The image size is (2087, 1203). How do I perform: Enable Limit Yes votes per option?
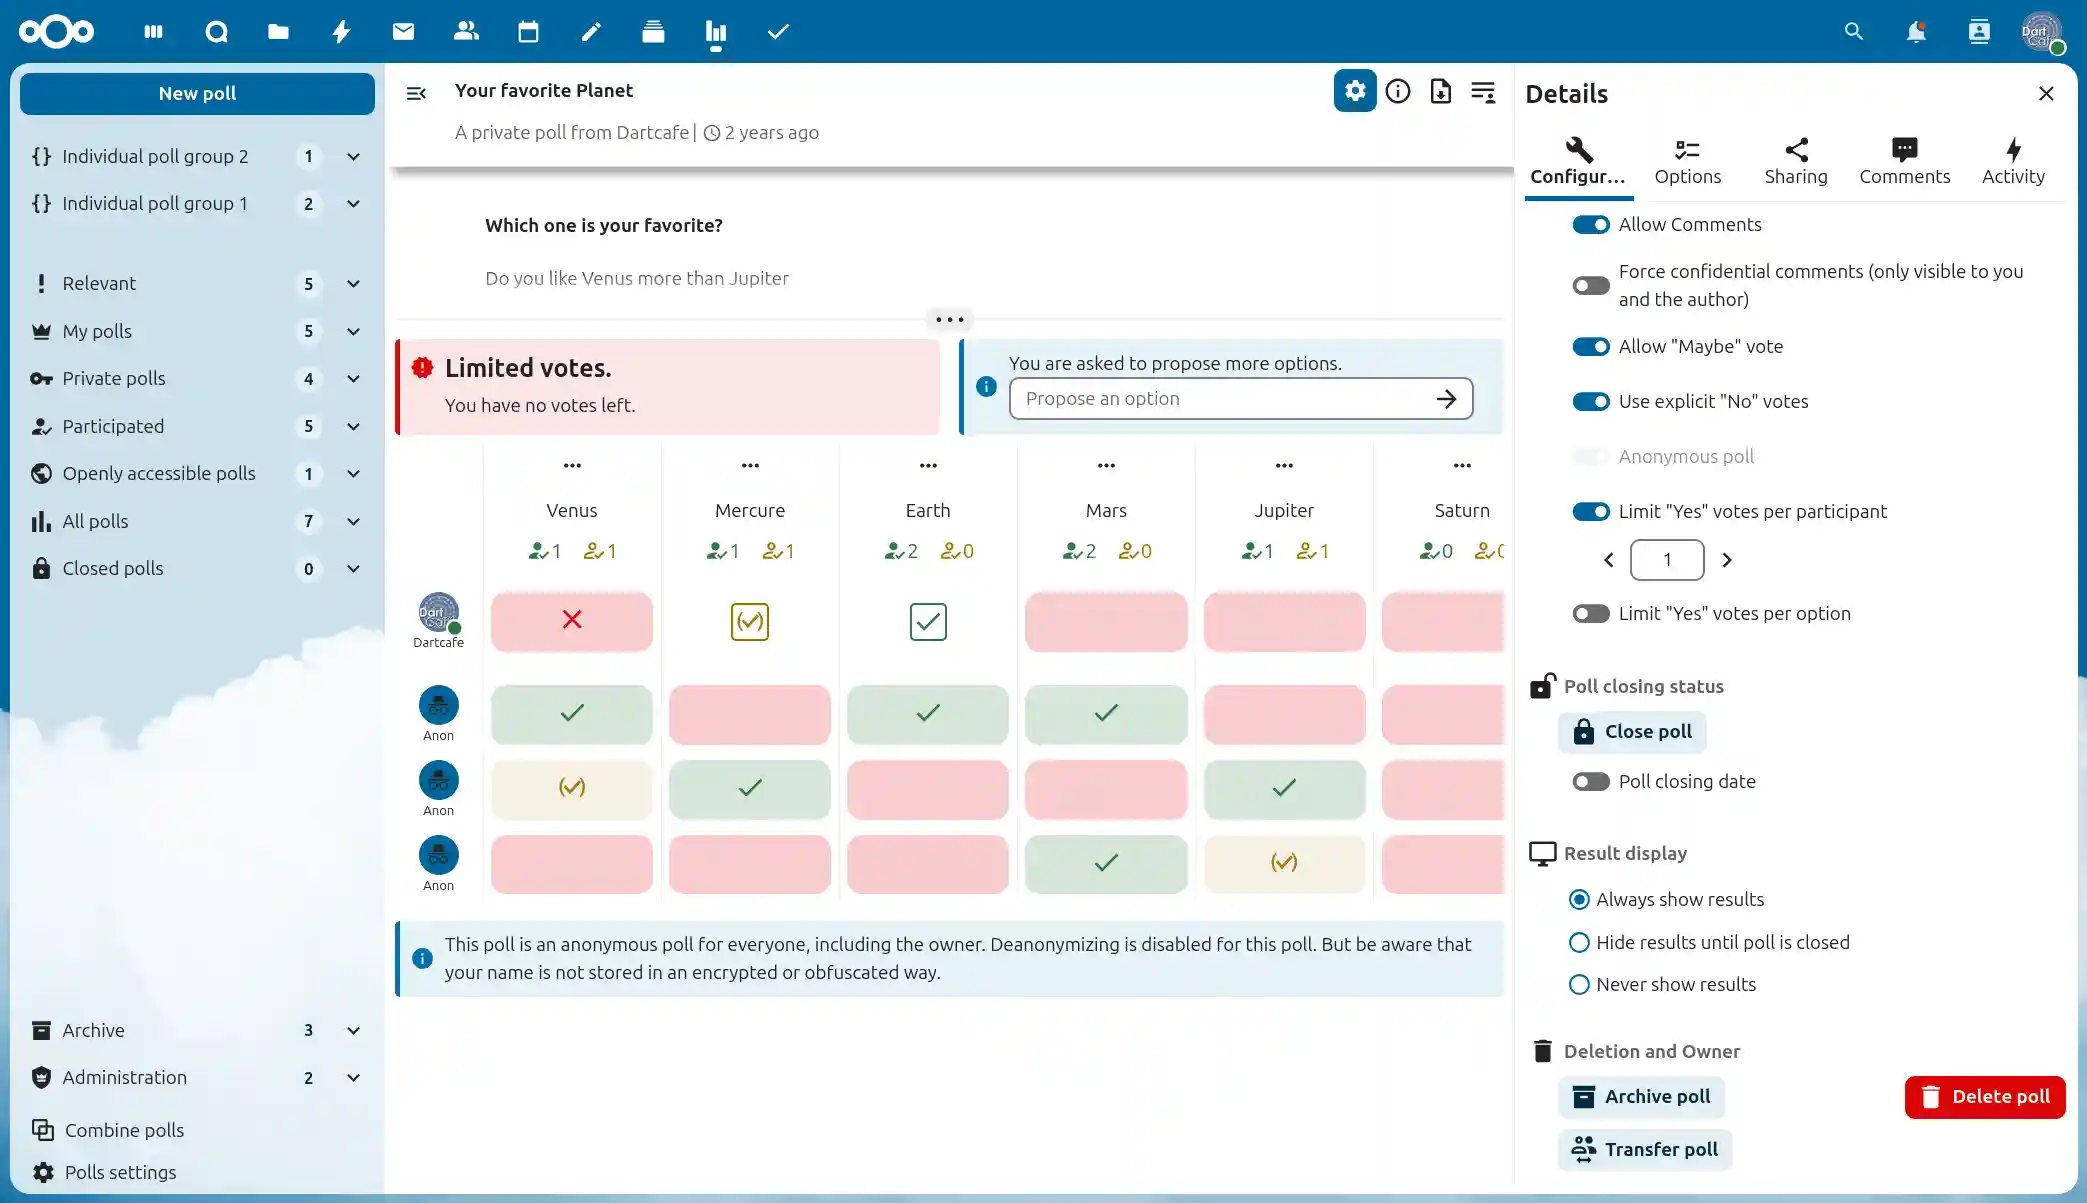point(1590,614)
